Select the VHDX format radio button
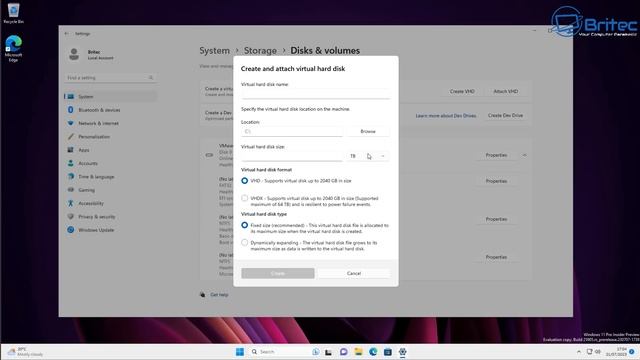The height and width of the screenshot is (360, 640). pos(244,198)
